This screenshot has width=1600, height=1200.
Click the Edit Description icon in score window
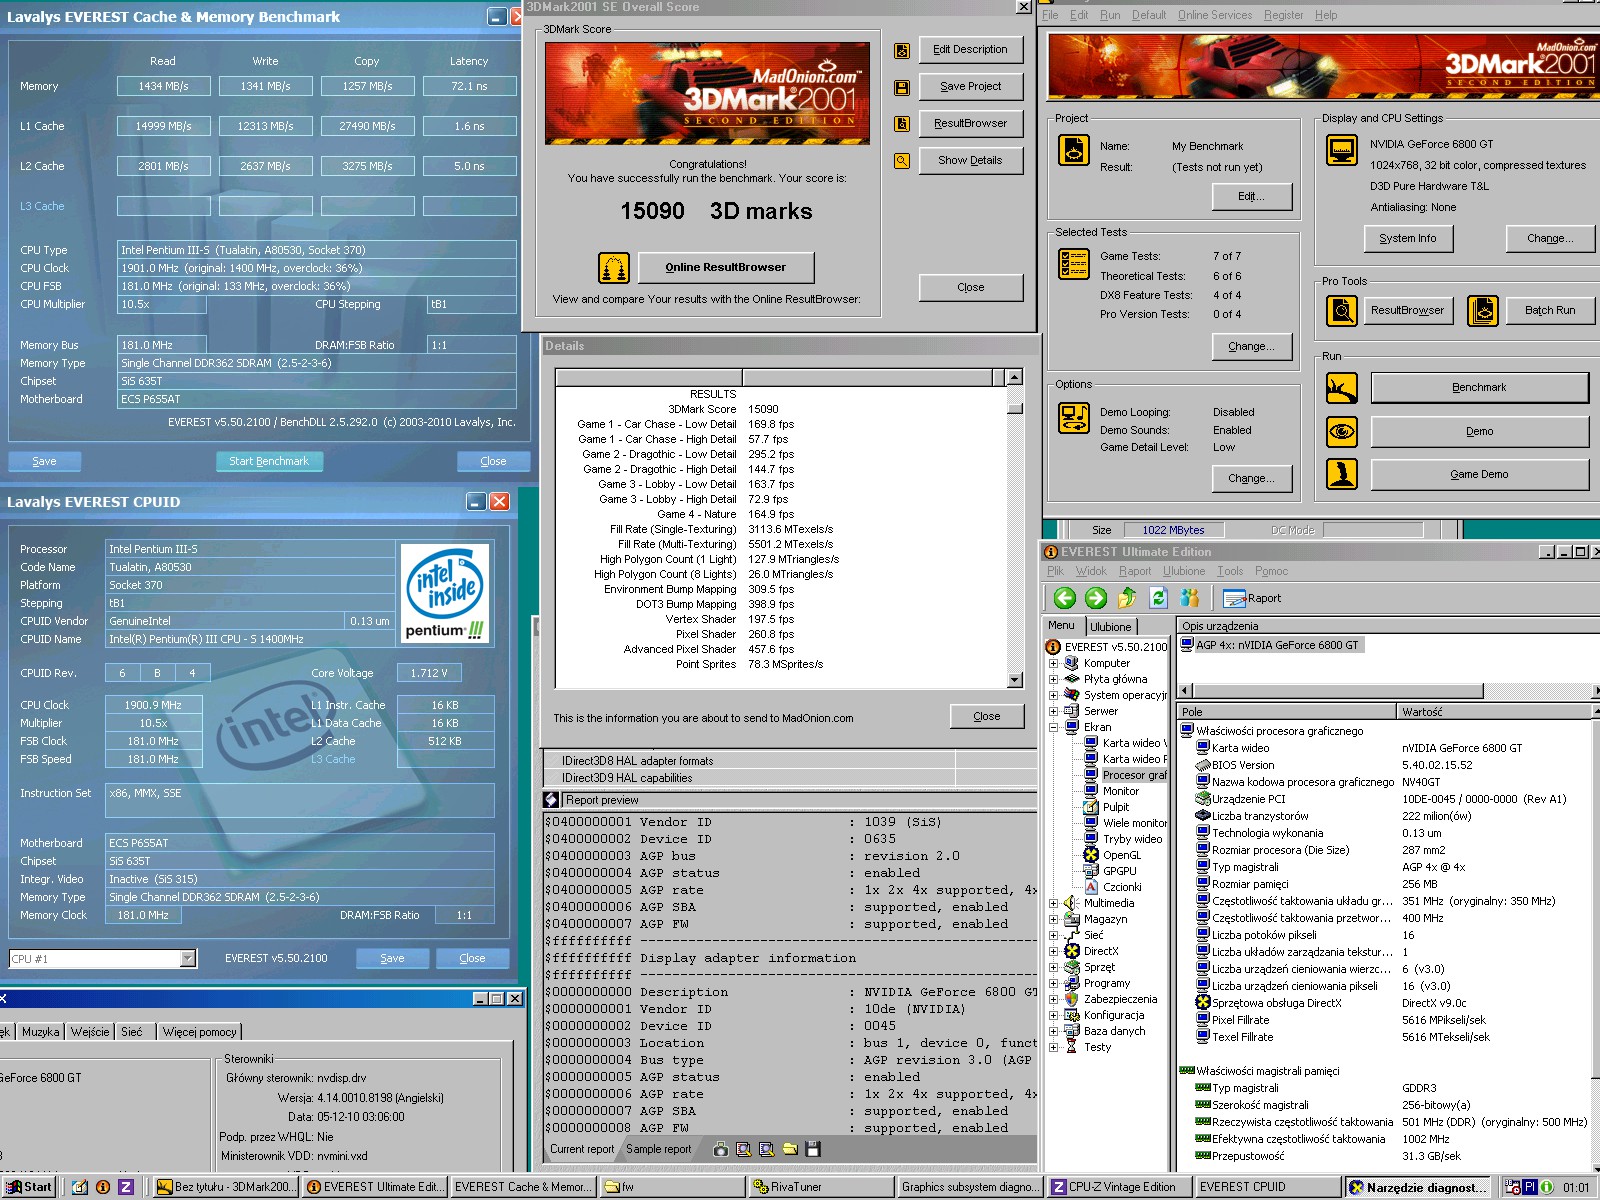tap(901, 50)
